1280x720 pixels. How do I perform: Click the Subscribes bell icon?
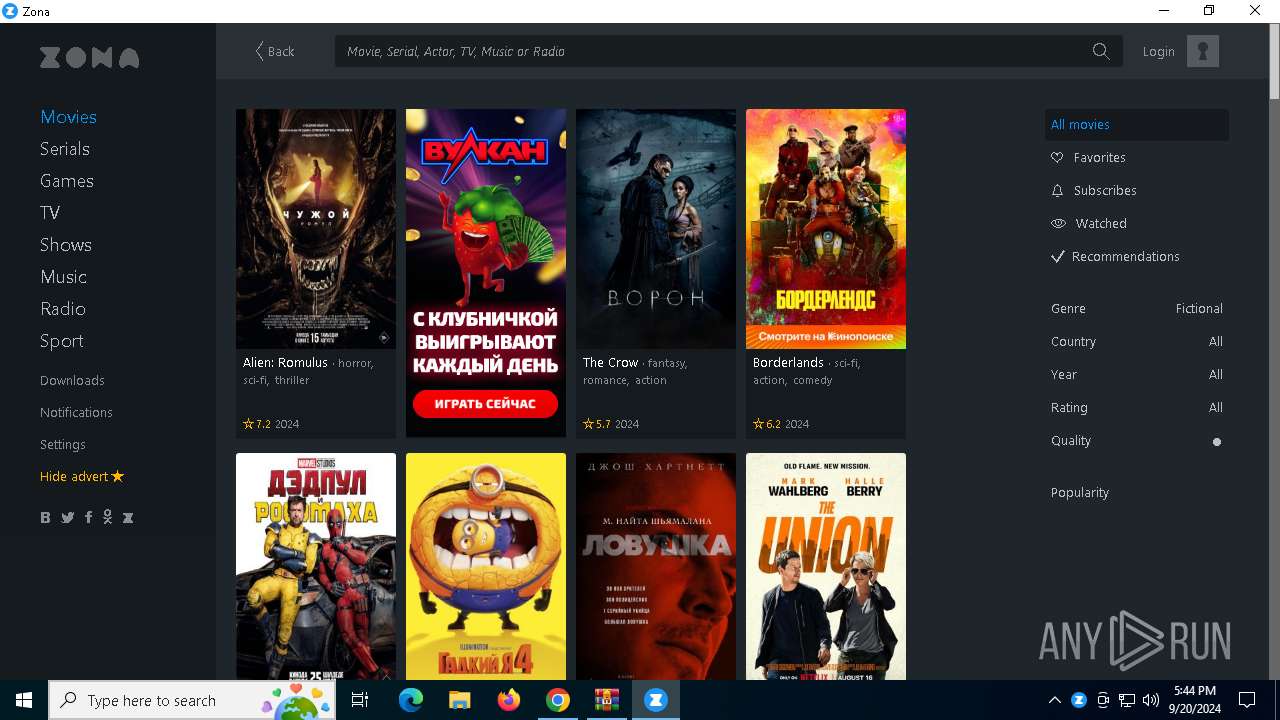[1057, 191]
